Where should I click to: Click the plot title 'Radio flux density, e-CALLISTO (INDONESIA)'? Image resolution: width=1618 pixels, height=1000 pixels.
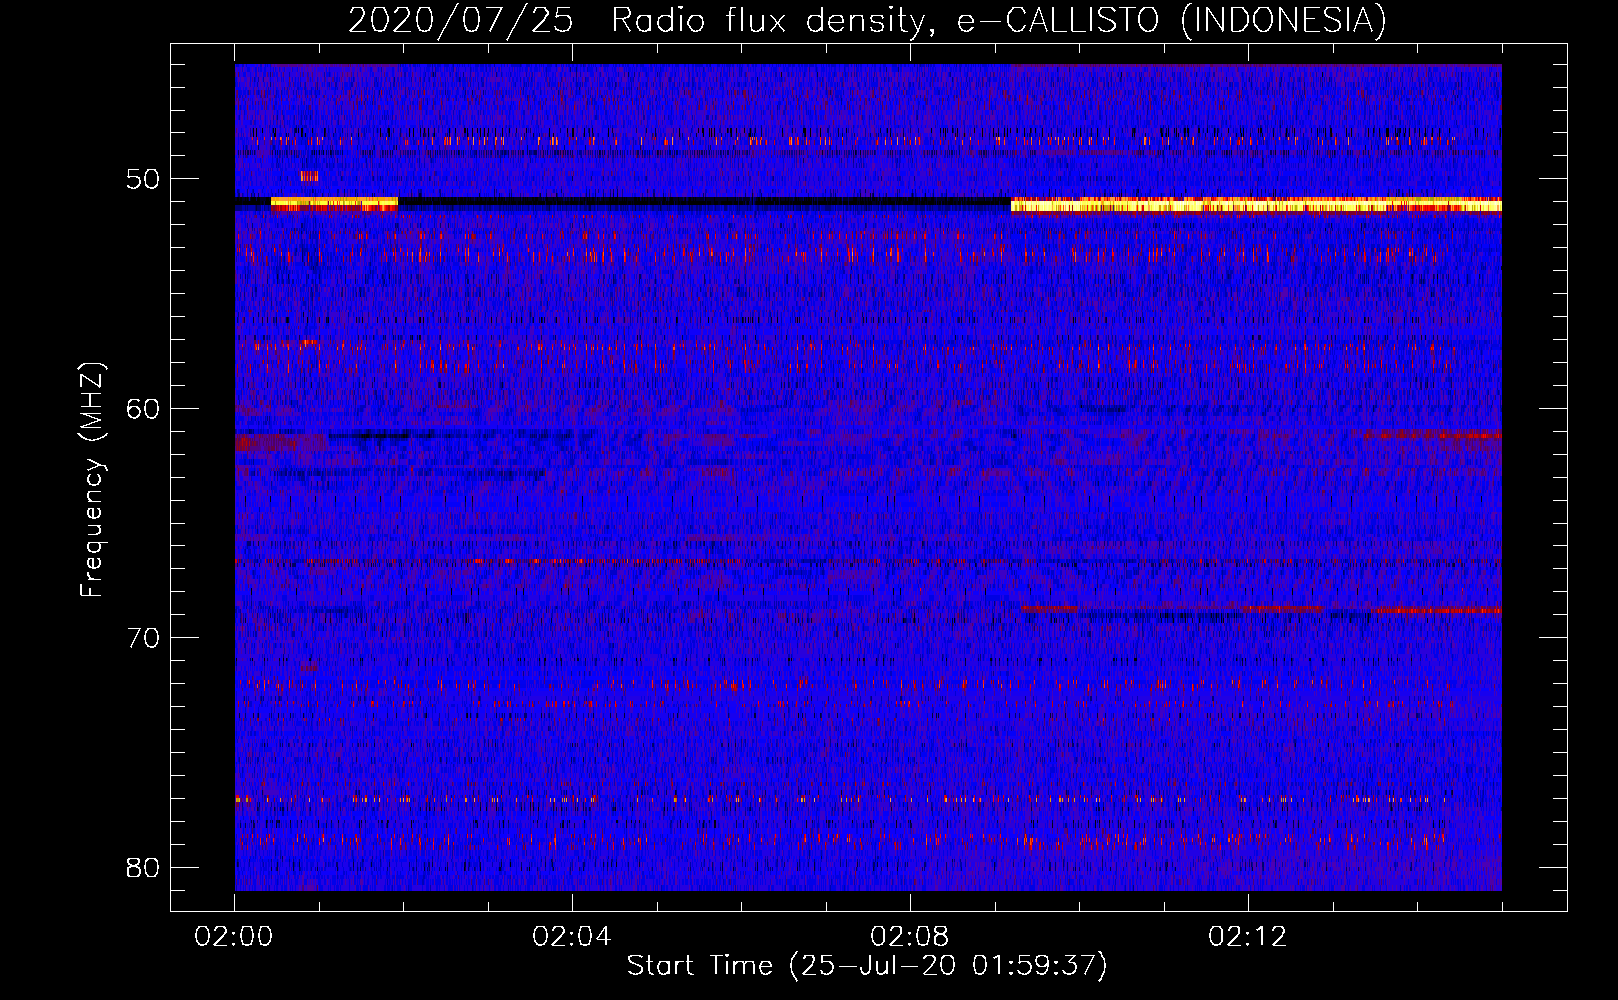(x=999, y=20)
